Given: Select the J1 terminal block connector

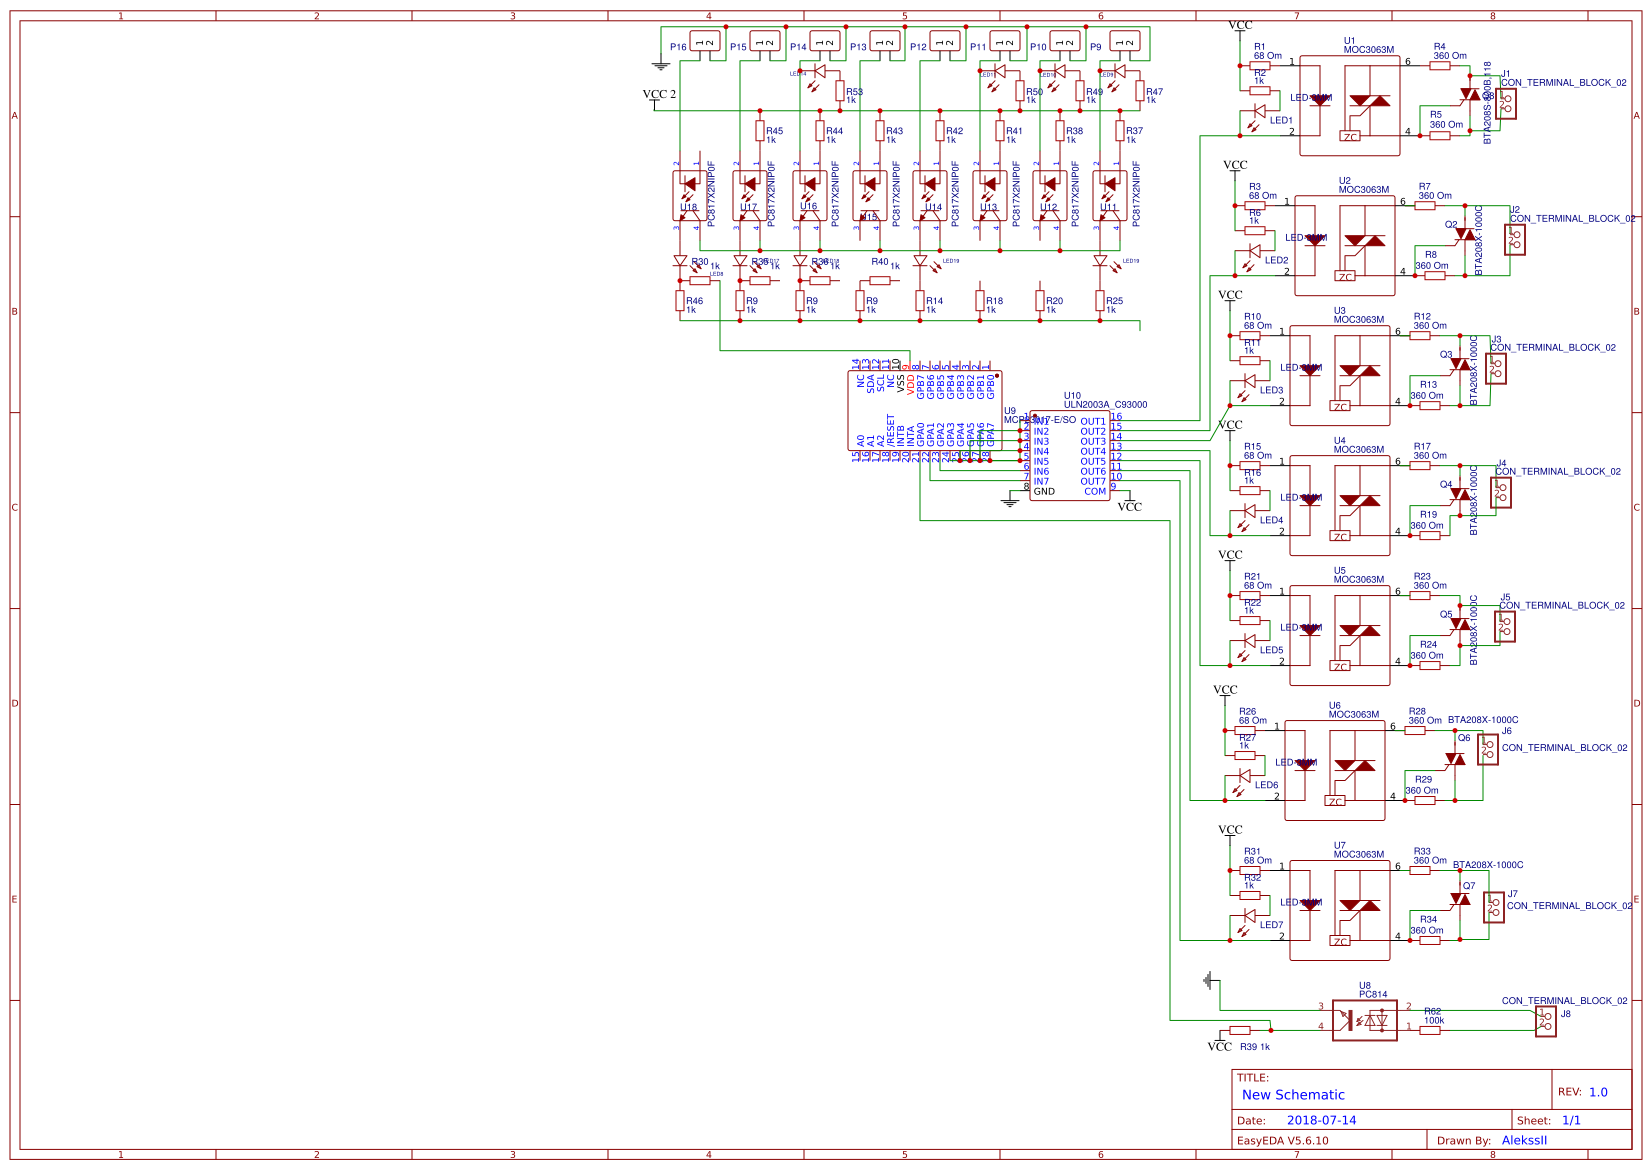Looking at the screenshot, I should [x=1505, y=104].
